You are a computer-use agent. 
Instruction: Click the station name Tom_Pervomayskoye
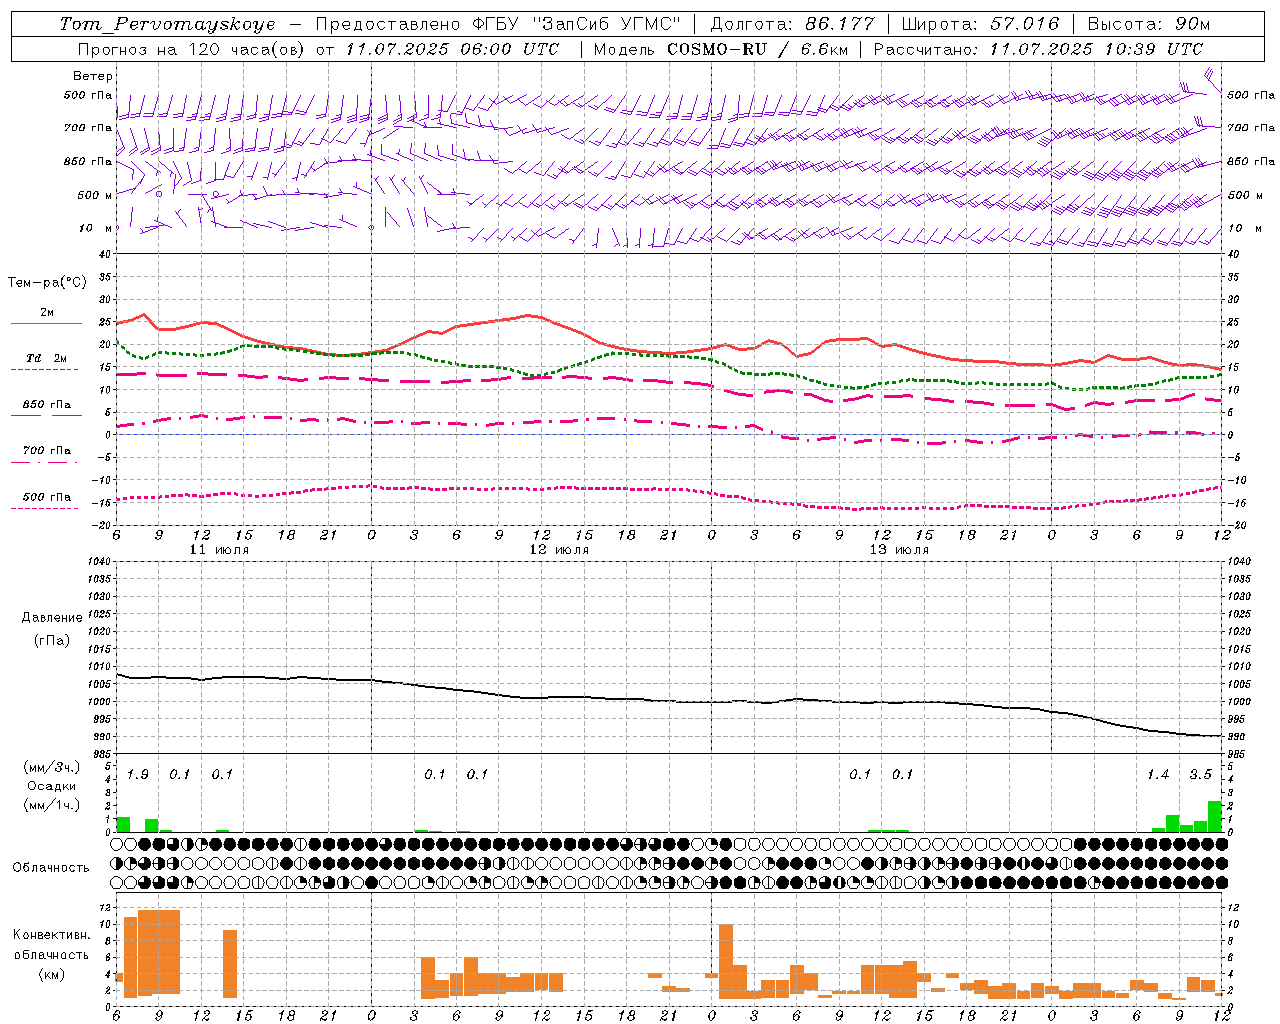pos(166,25)
